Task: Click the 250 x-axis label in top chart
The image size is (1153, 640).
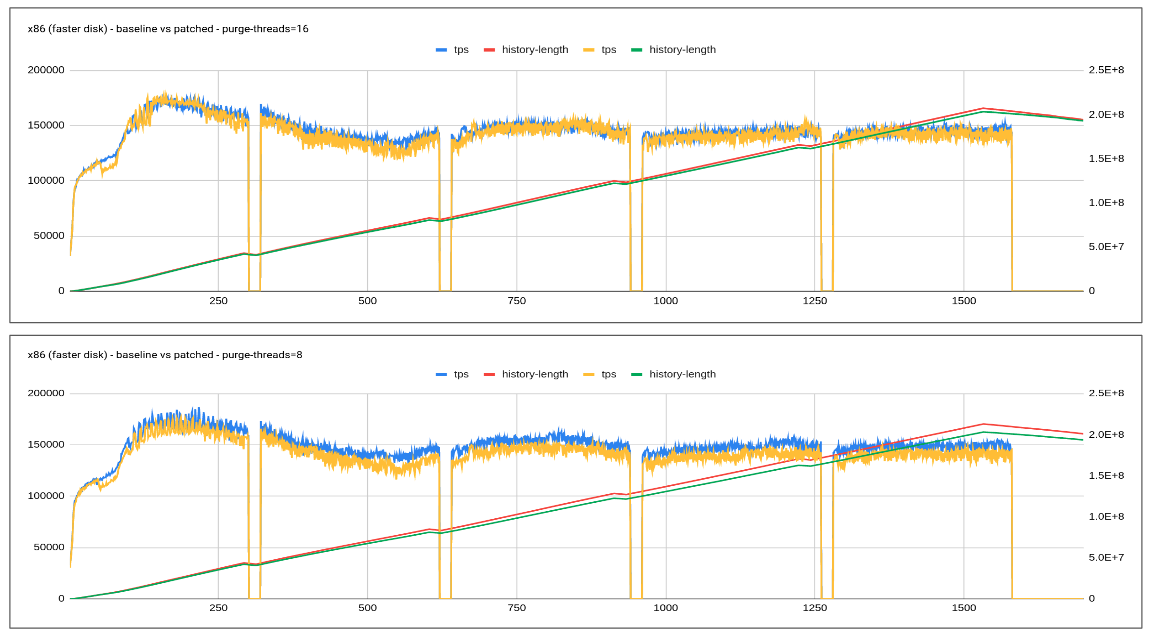Action: coord(218,301)
